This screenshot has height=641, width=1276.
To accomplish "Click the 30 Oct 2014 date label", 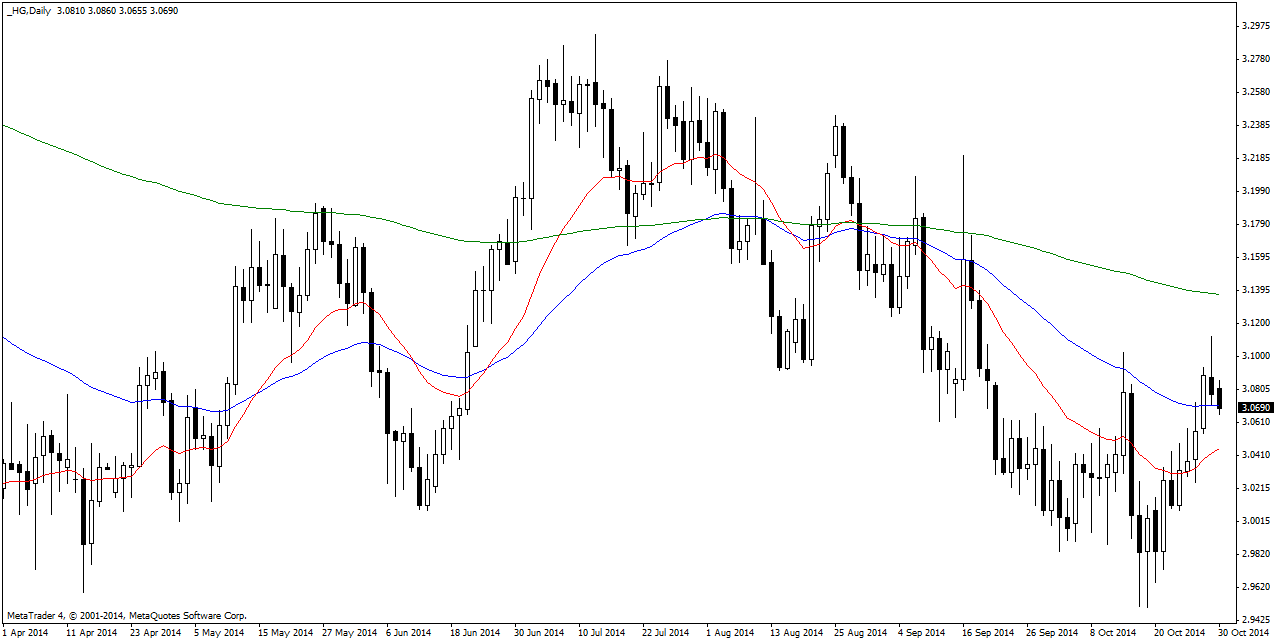I will (1241, 633).
